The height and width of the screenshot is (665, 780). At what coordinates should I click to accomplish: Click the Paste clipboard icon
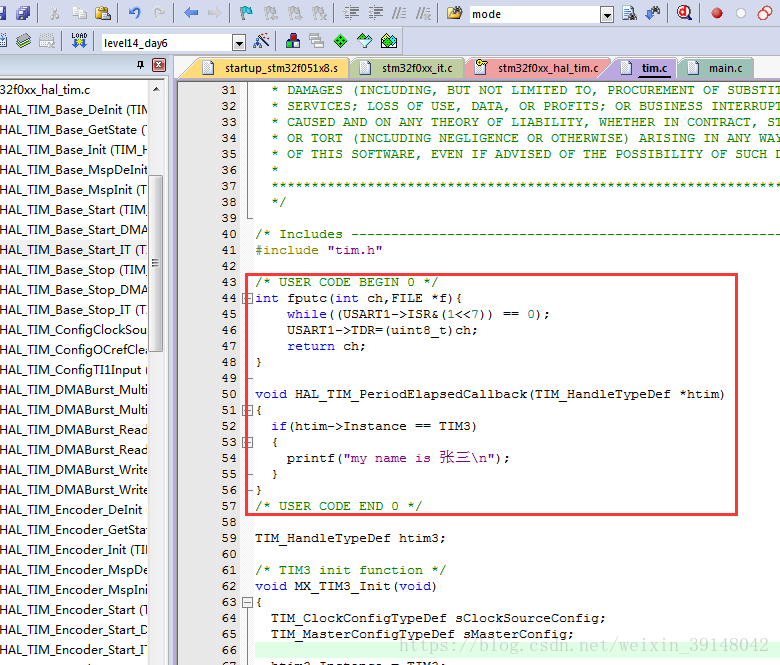tap(102, 13)
